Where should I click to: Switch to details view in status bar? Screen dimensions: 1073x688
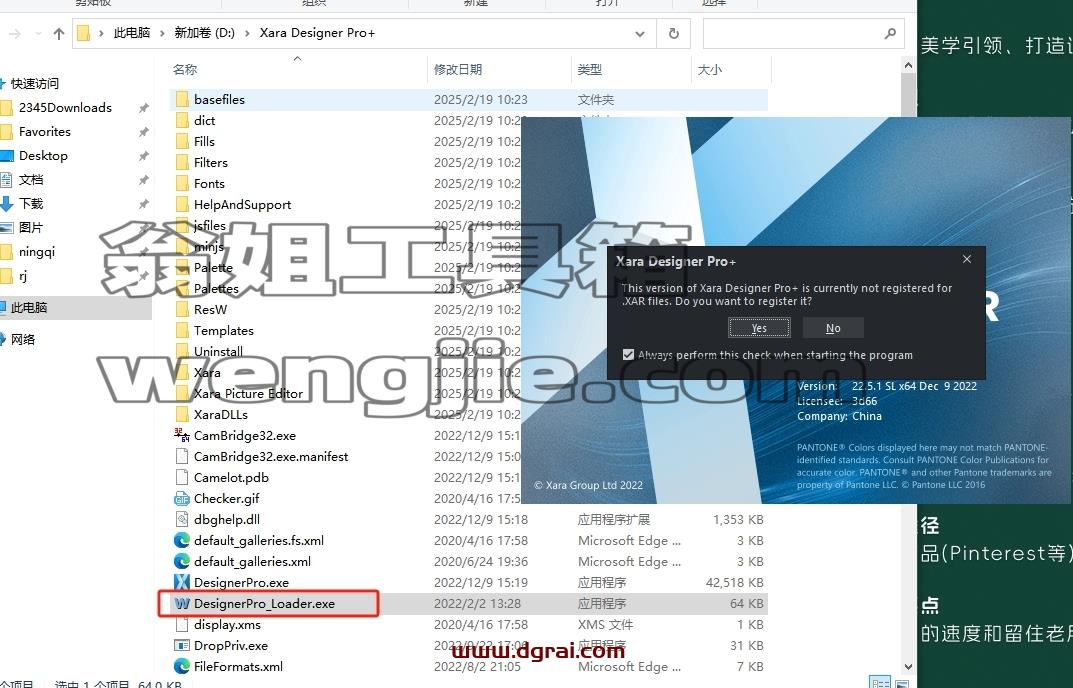click(880, 683)
